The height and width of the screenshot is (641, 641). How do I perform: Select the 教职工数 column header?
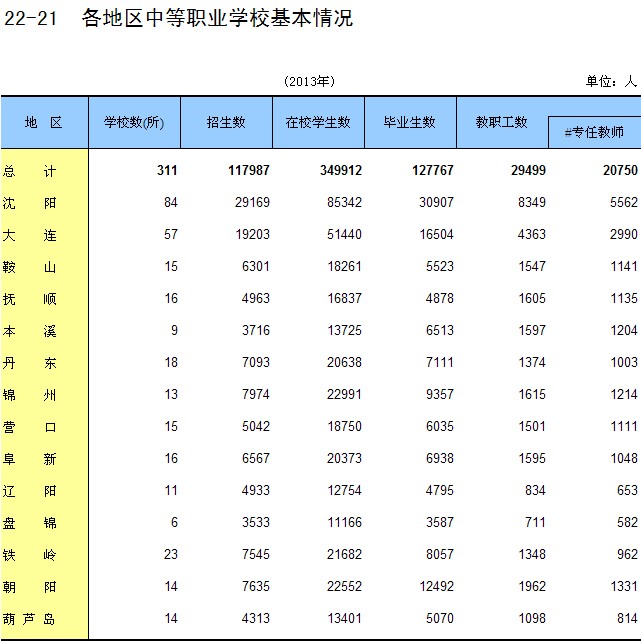point(502,122)
